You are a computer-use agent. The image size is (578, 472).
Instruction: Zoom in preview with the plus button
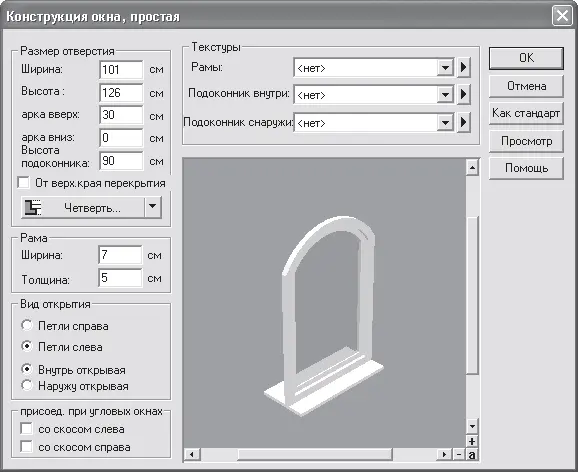[472, 441]
